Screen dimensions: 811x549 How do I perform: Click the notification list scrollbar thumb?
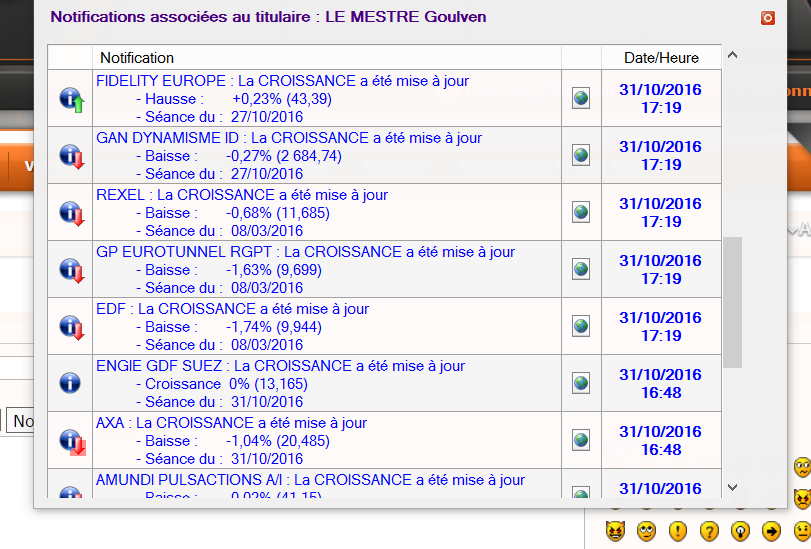tap(733, 301)
